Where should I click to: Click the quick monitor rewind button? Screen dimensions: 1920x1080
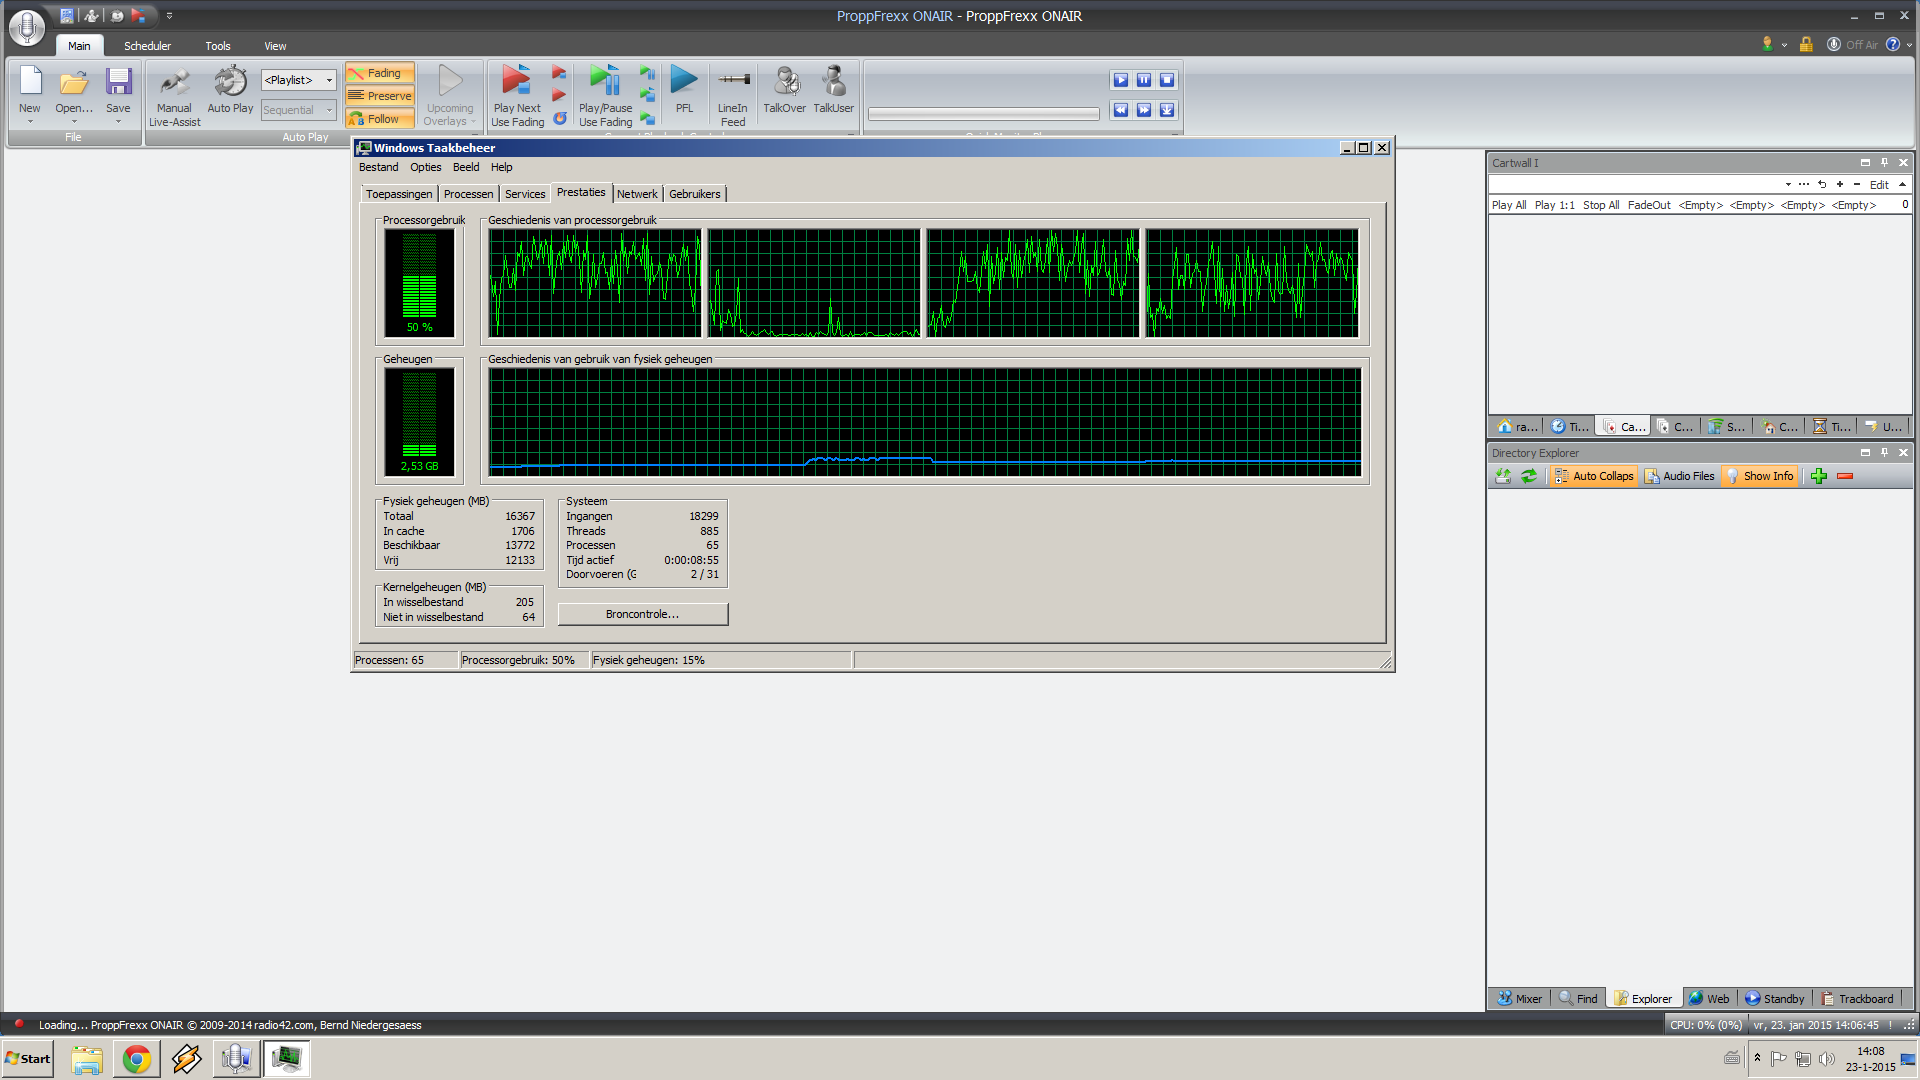click(1121, 110)
